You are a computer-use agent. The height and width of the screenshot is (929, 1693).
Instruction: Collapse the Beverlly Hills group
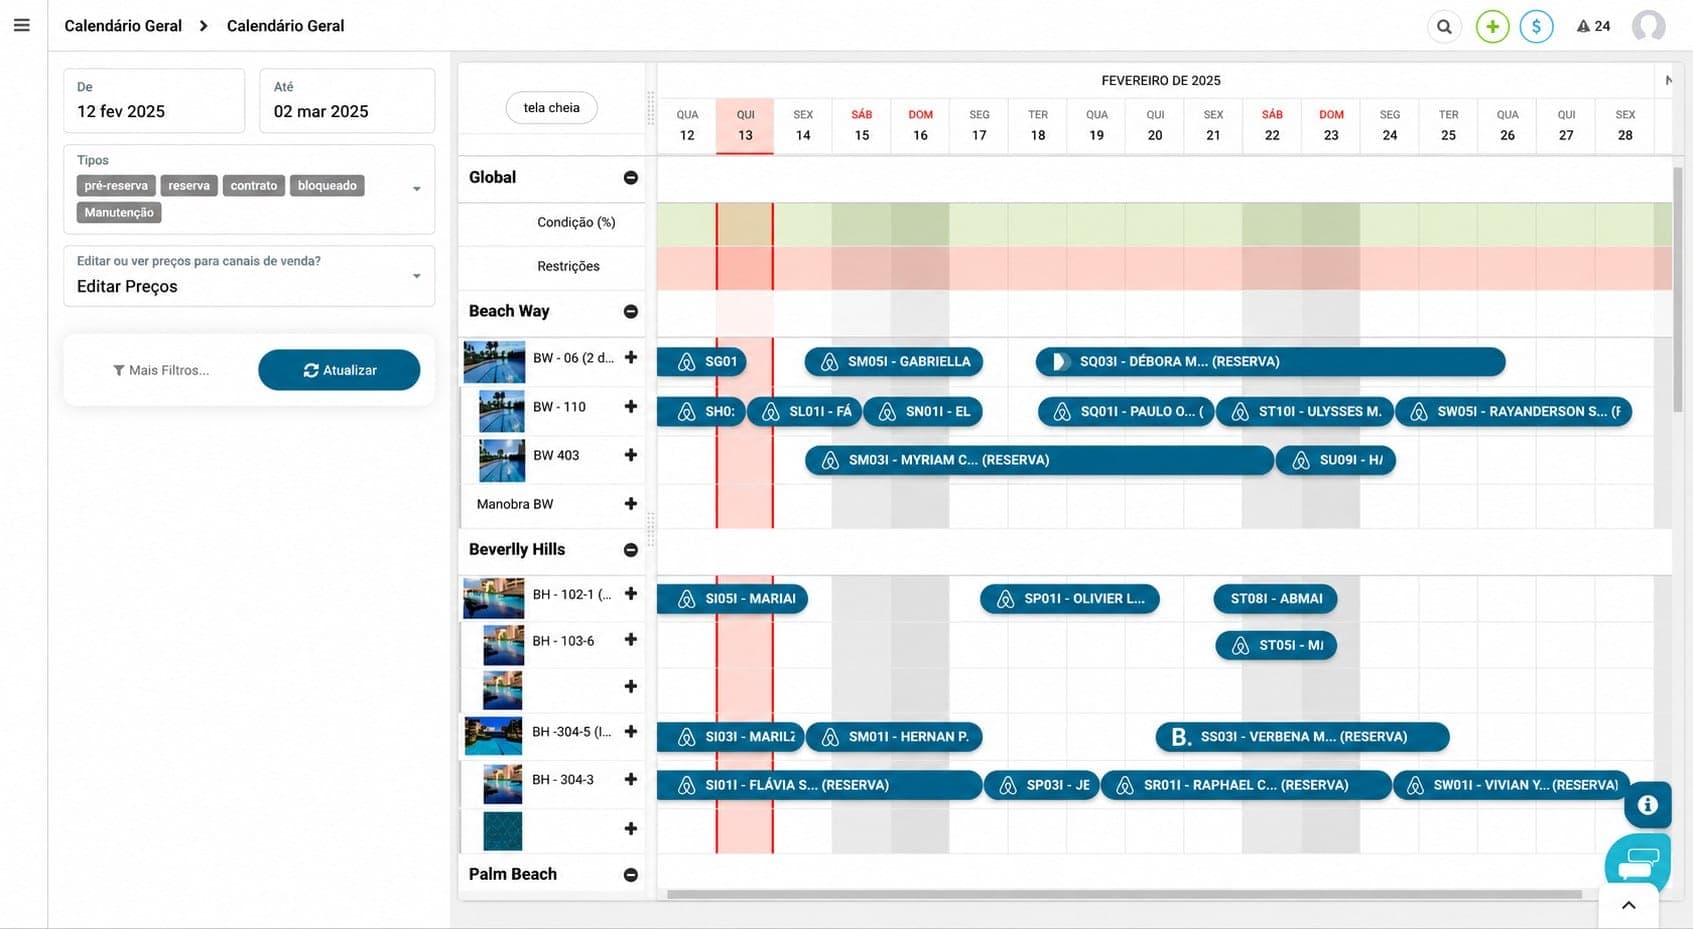[x=631, y=549]
